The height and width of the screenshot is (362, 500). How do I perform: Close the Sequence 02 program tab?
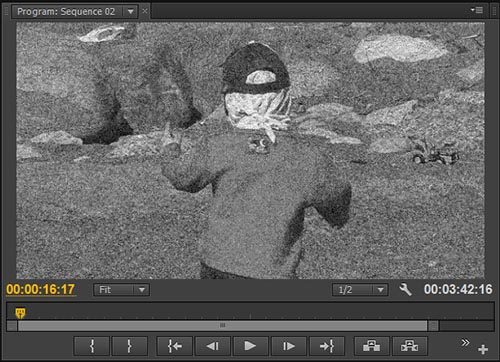coord(145,11)
